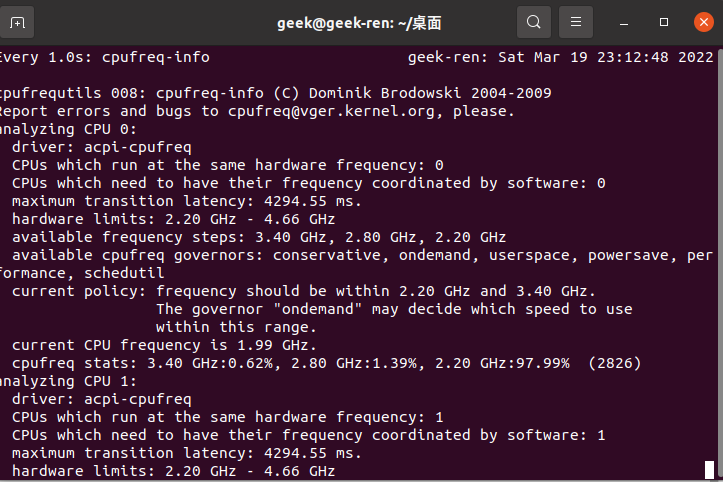Click the white terminal cursor block

(709, 470)
